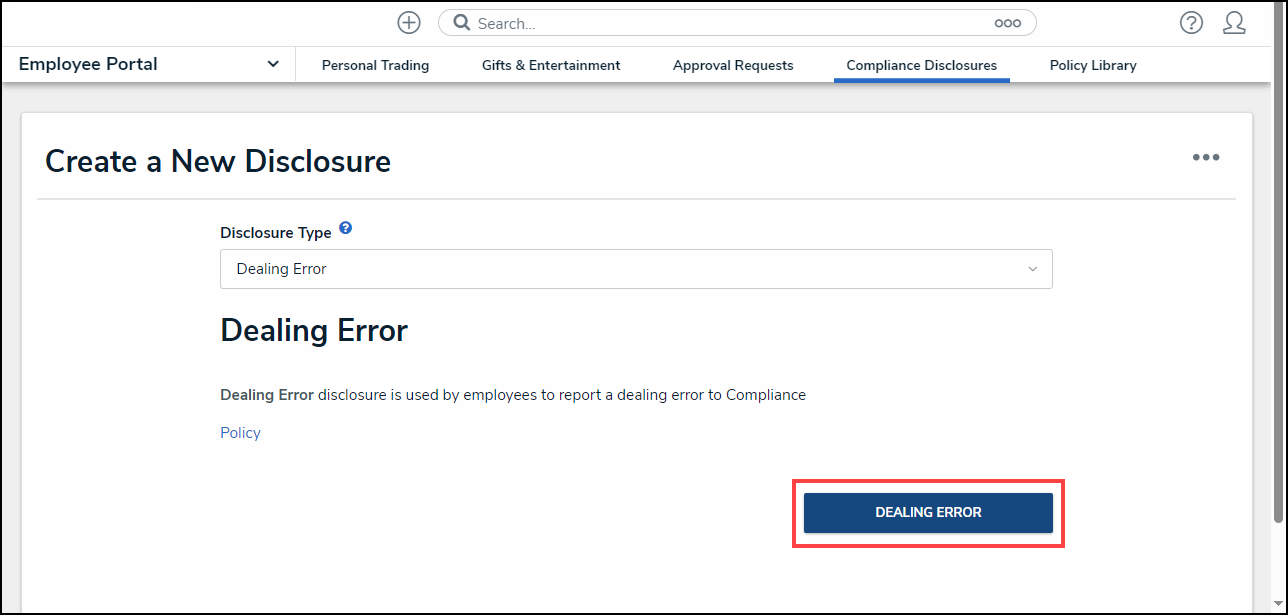Open the Policy link

tap(240, 433)
